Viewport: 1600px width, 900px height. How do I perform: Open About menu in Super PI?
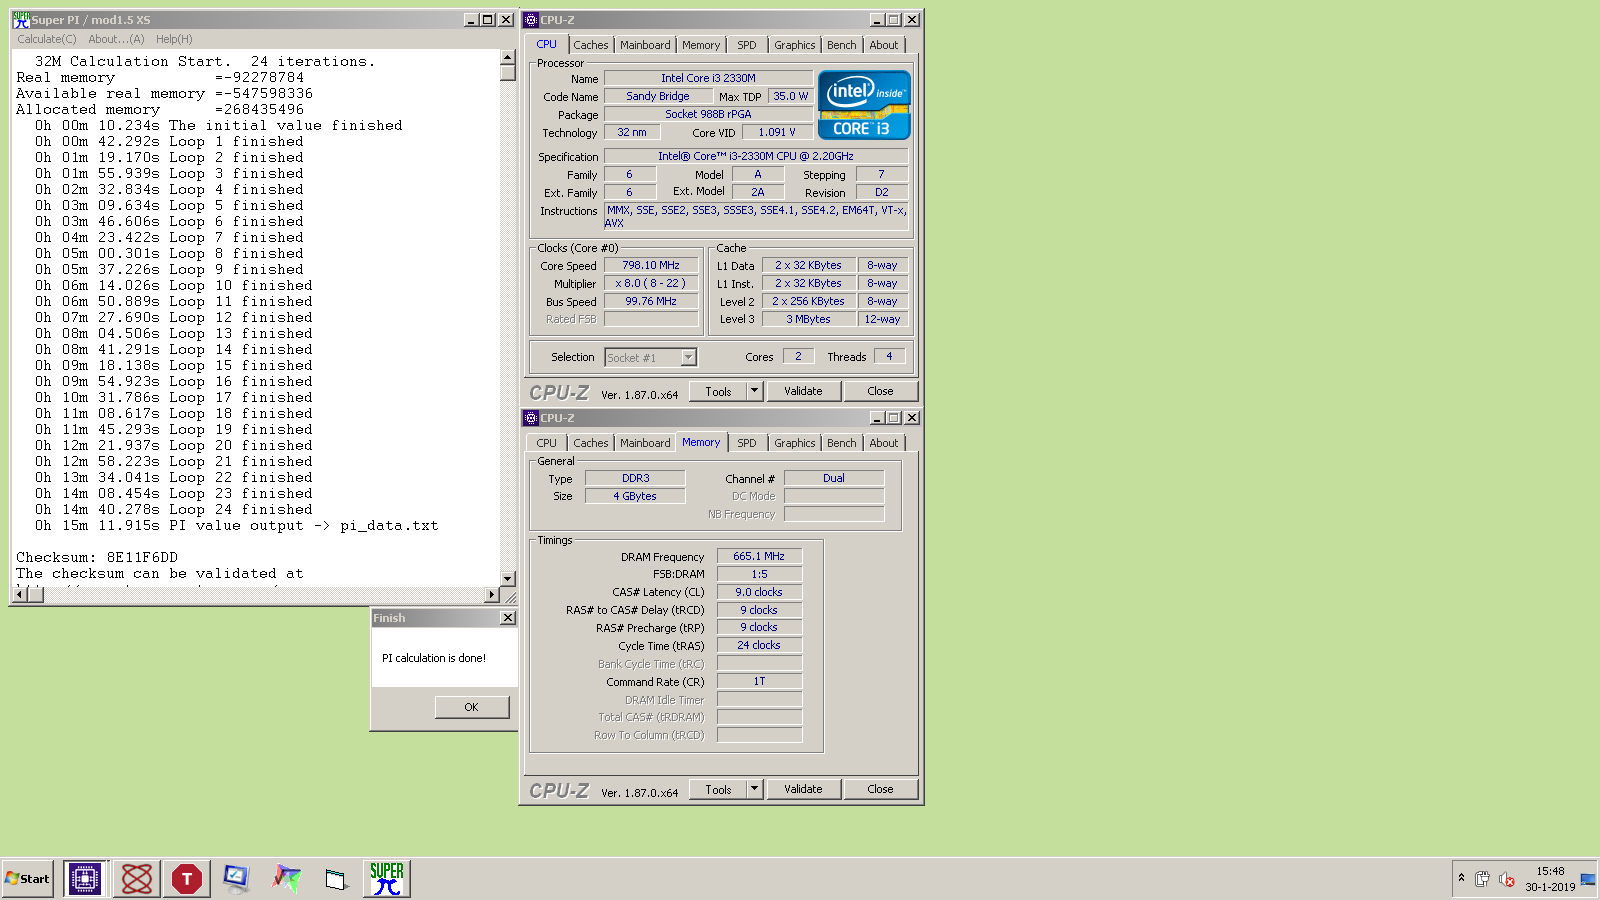[116, 39]
